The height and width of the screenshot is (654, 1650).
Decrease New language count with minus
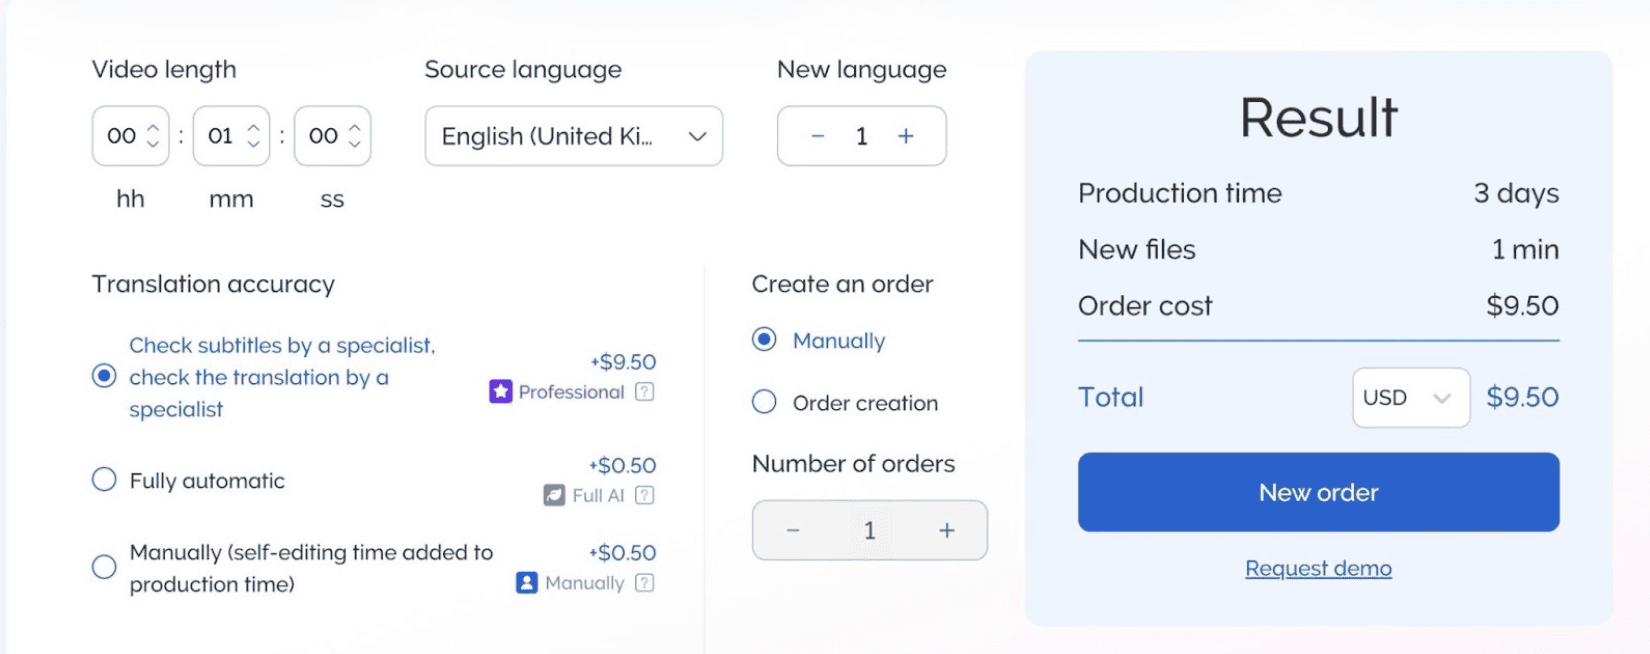pyautogui.click(x=817, y=136)
